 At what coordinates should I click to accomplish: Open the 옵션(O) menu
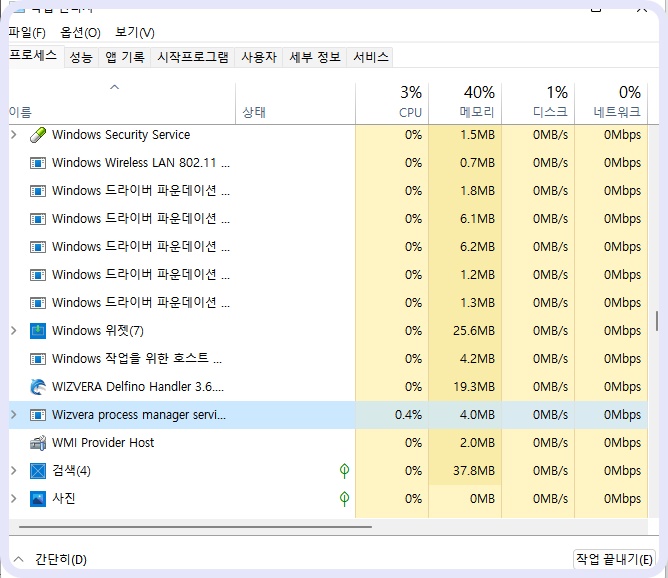(80, 33)
